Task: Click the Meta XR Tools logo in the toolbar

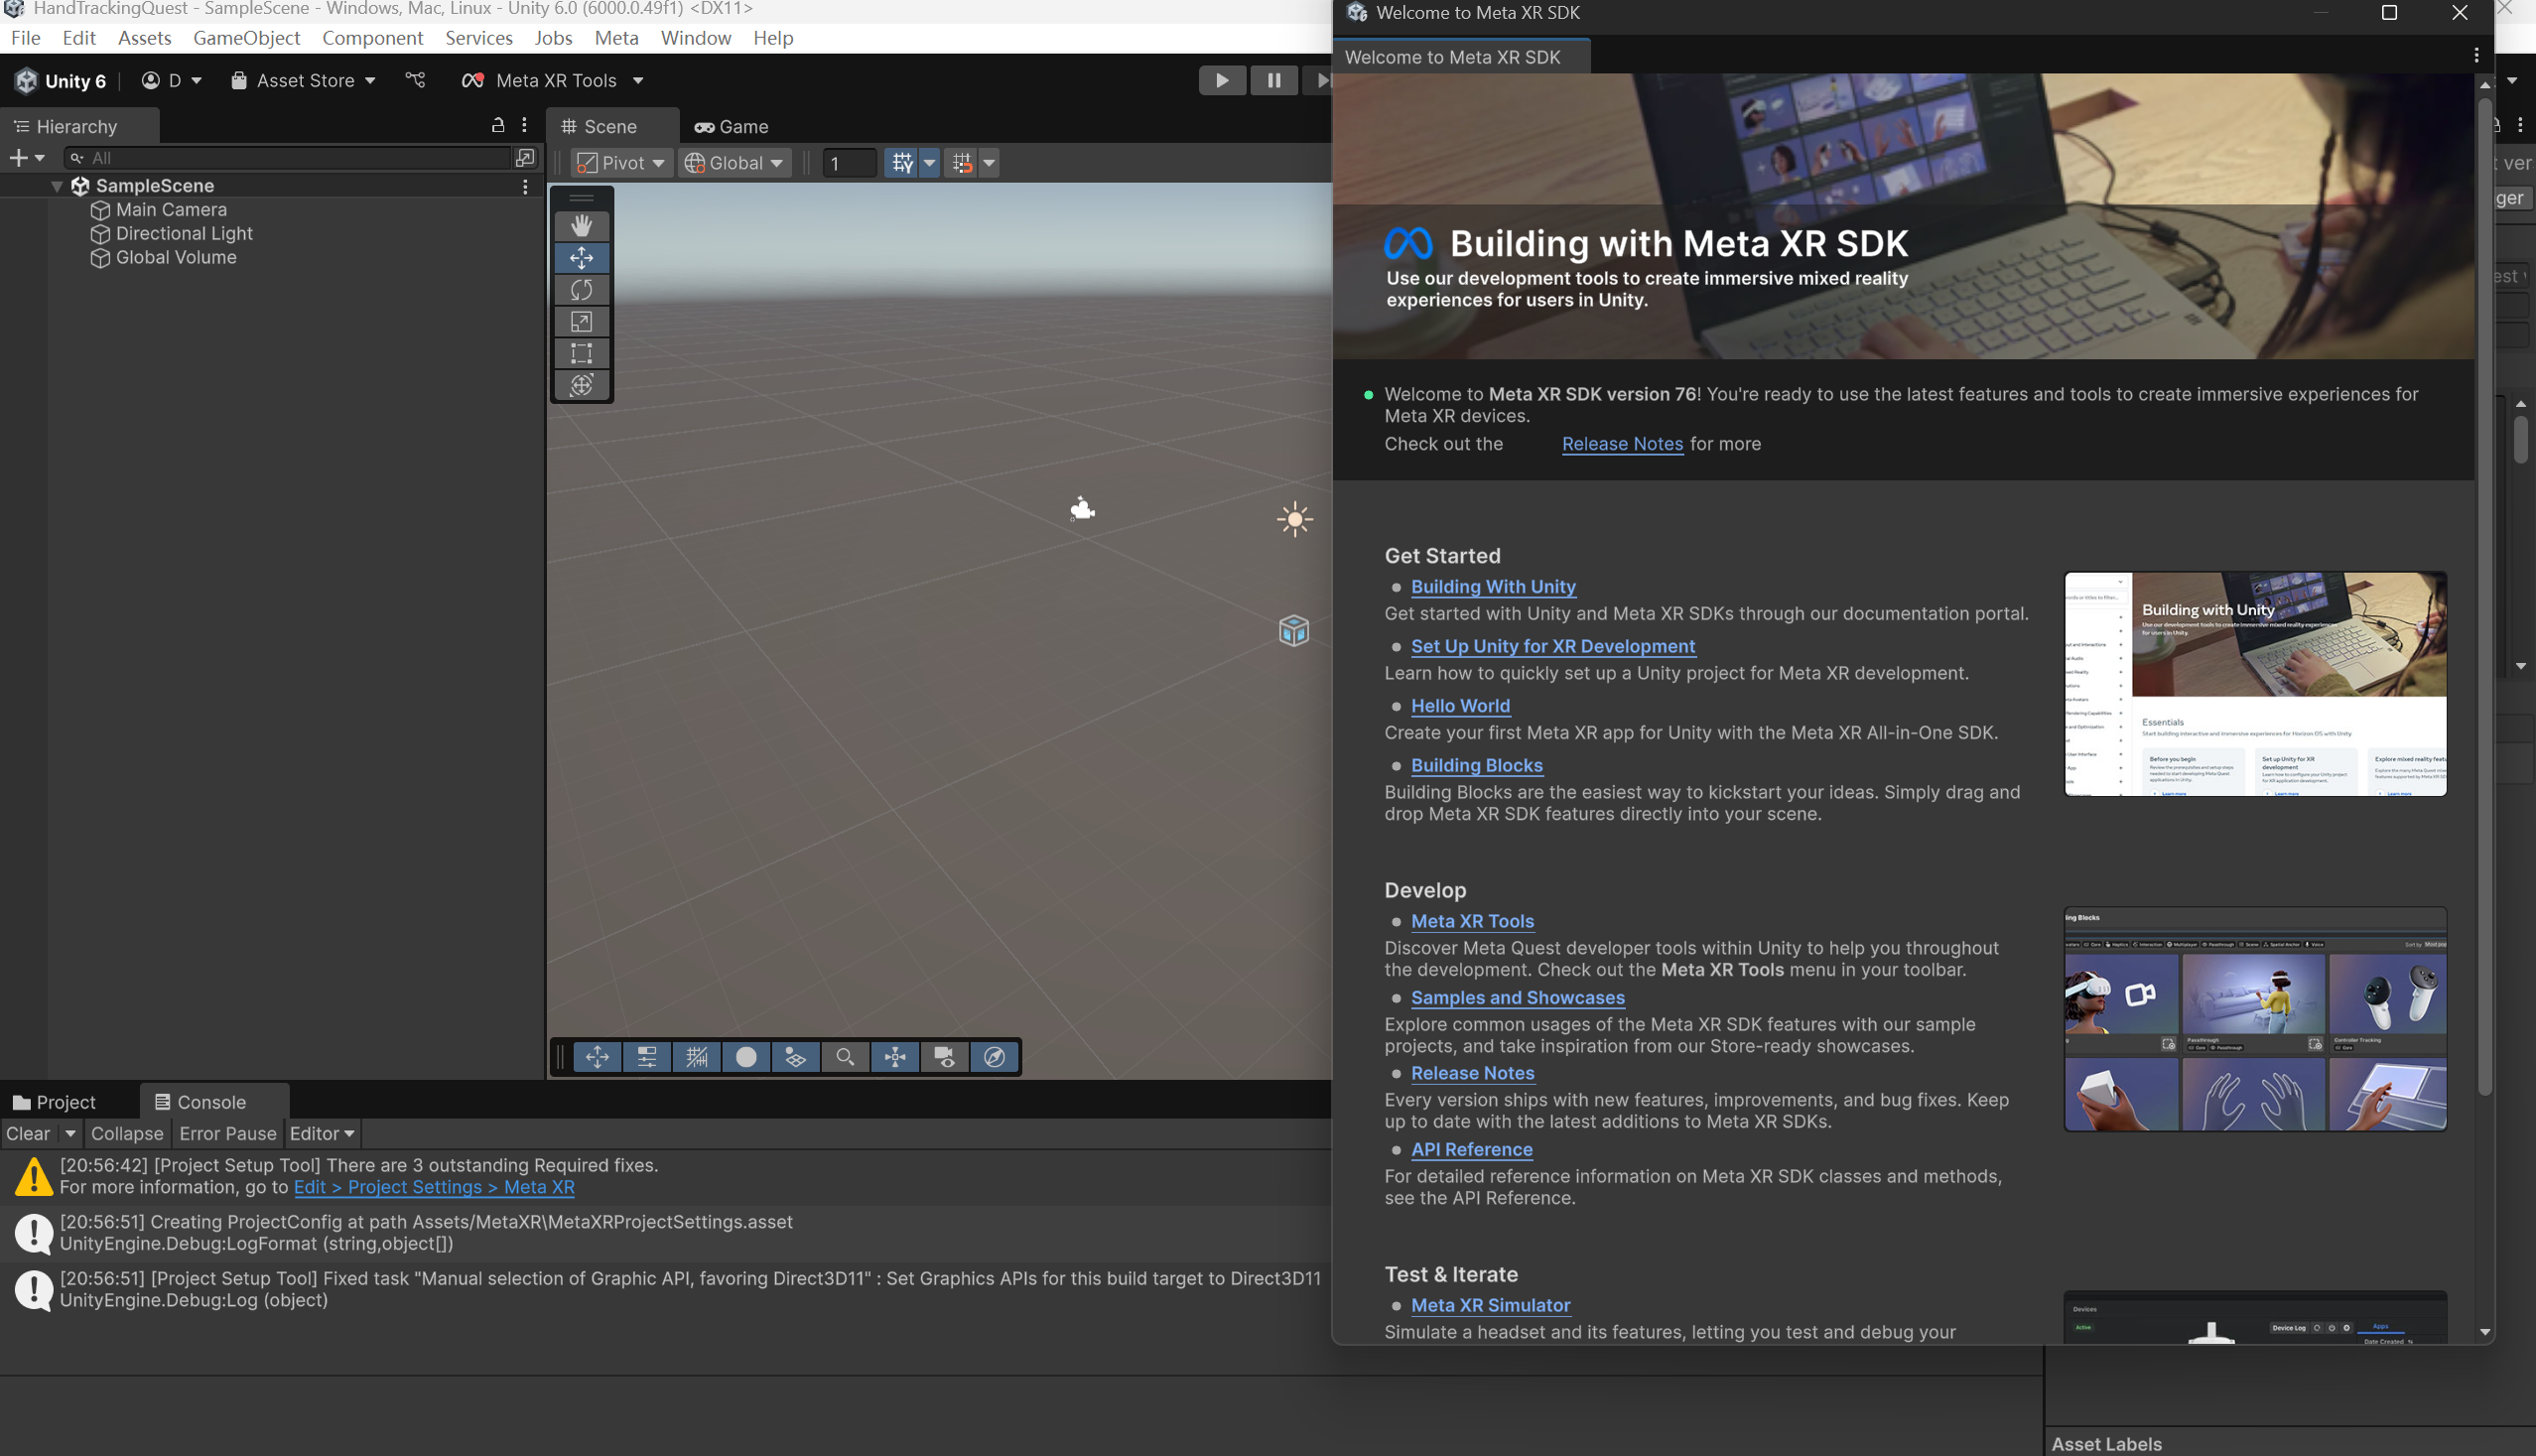Action: [x=473, y=80]
